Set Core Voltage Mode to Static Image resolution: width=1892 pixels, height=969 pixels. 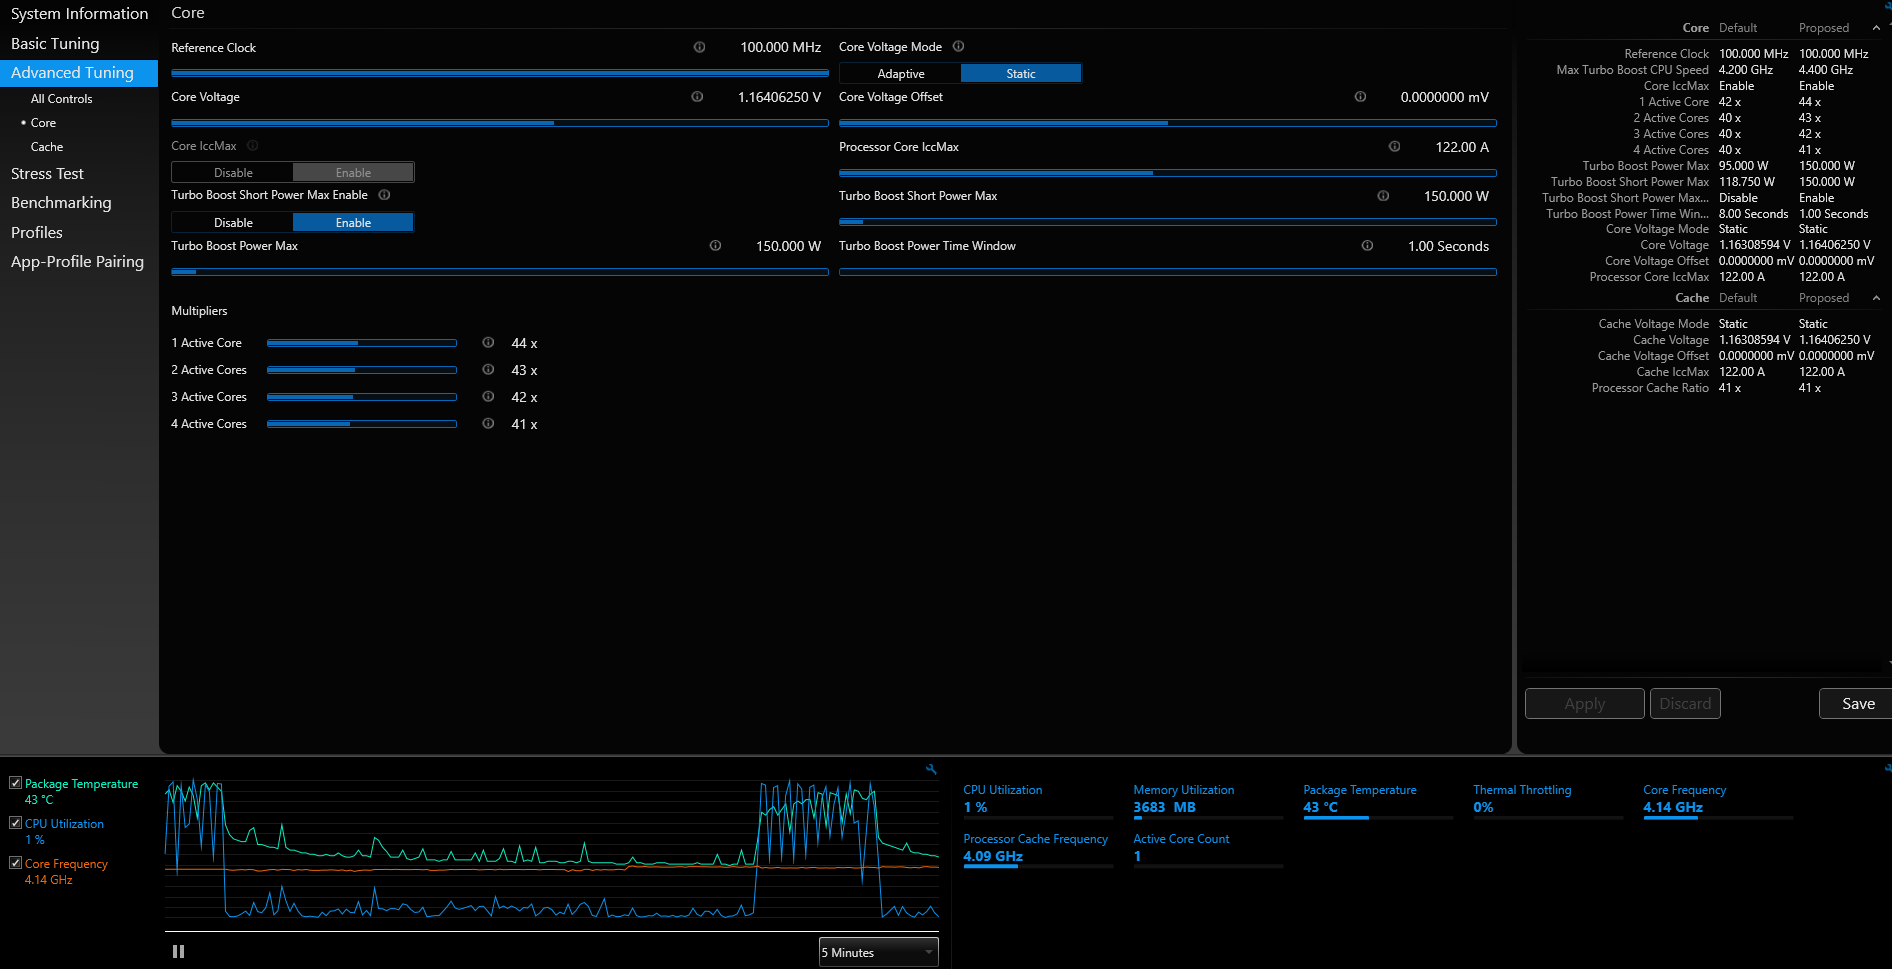(1021, 73)
